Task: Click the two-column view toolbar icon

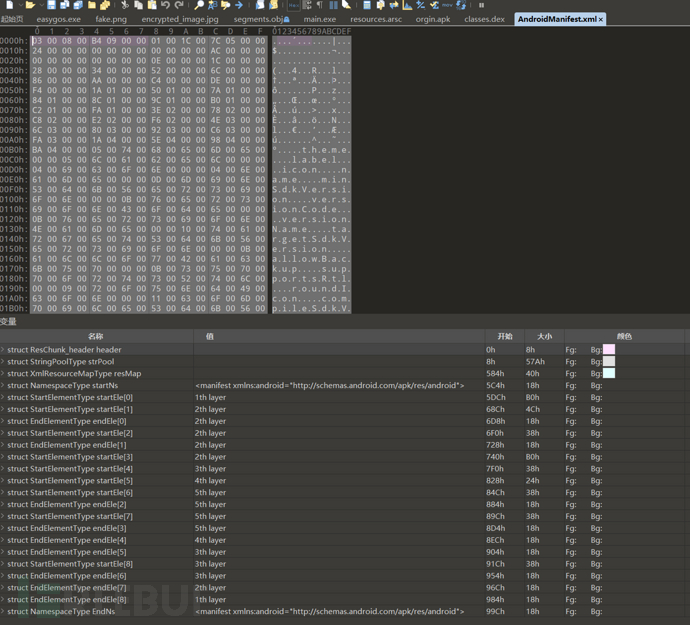Action: pos(334,5)
